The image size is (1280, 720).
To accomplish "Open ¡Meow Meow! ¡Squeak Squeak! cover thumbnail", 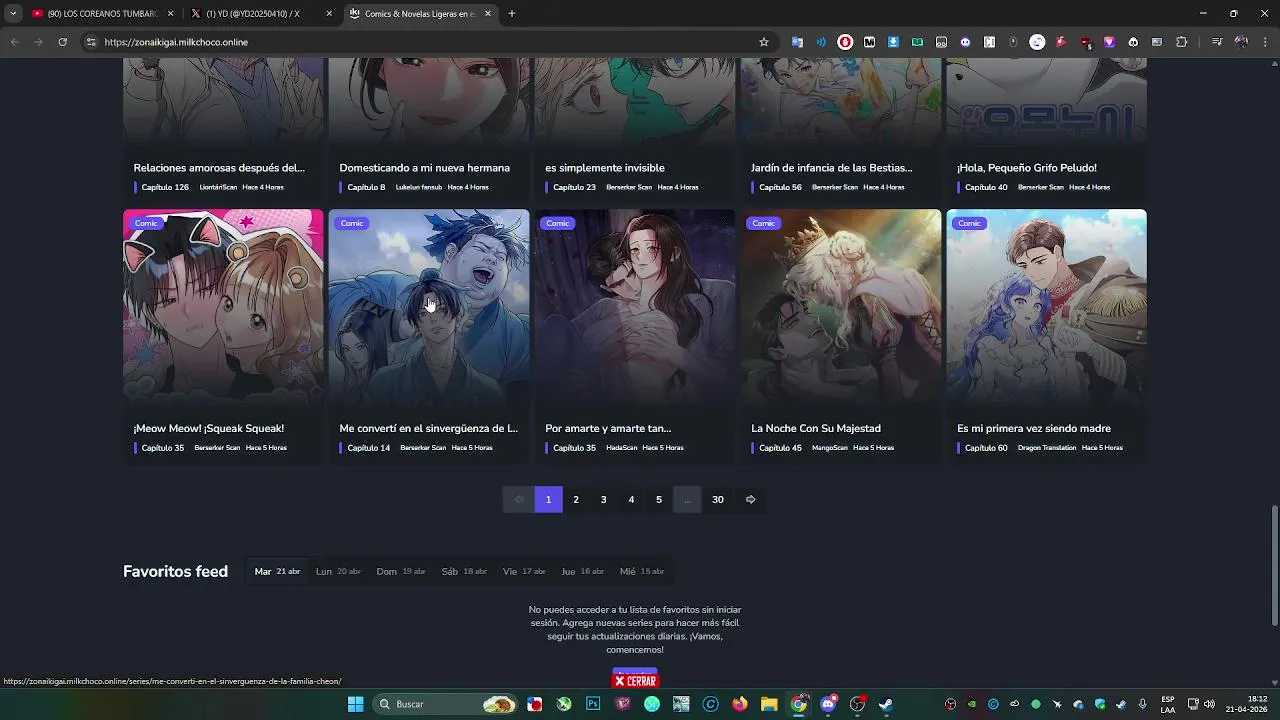I will [223, 306].
